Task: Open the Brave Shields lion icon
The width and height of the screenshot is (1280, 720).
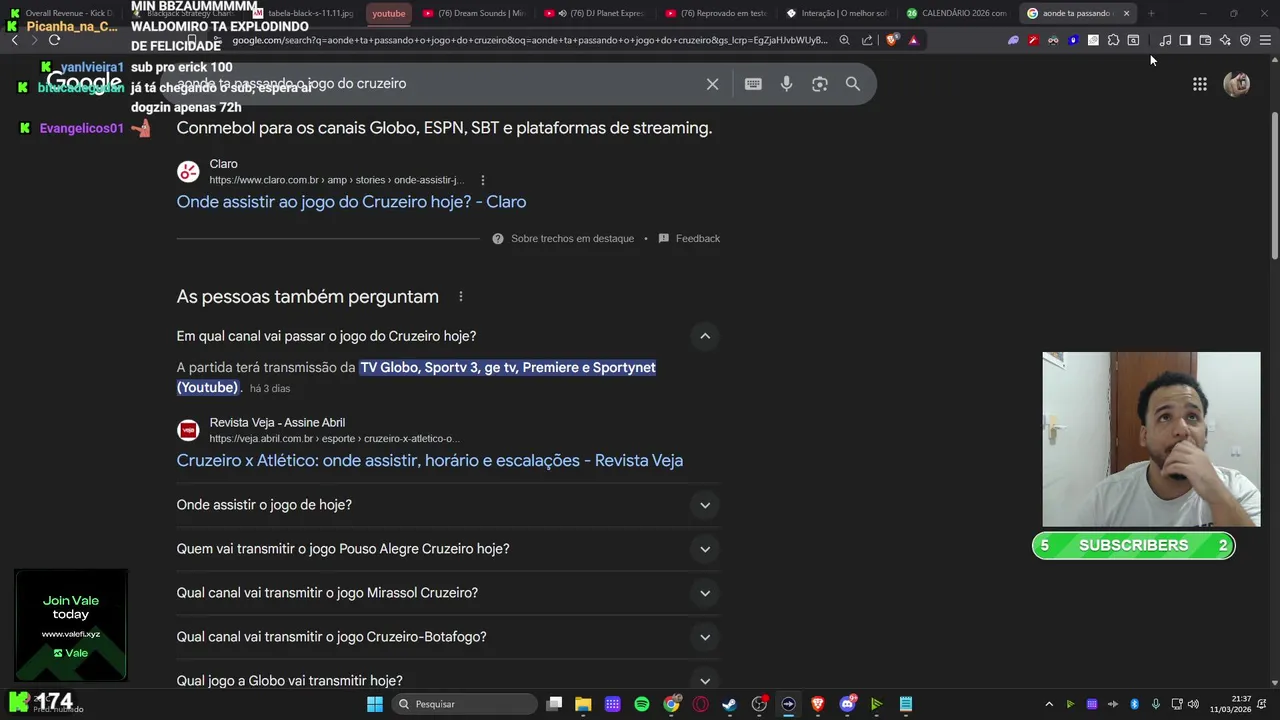Action: 892,40
